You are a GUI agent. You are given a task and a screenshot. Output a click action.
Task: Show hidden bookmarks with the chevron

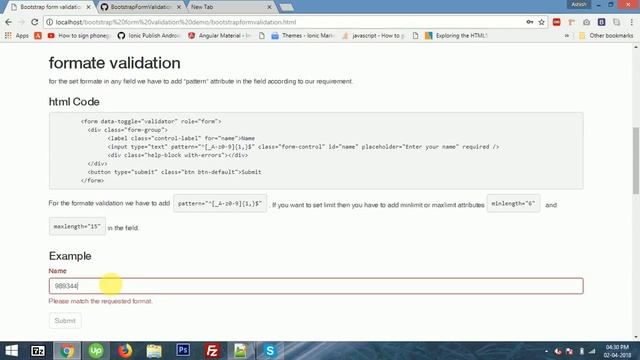point(567,36)
